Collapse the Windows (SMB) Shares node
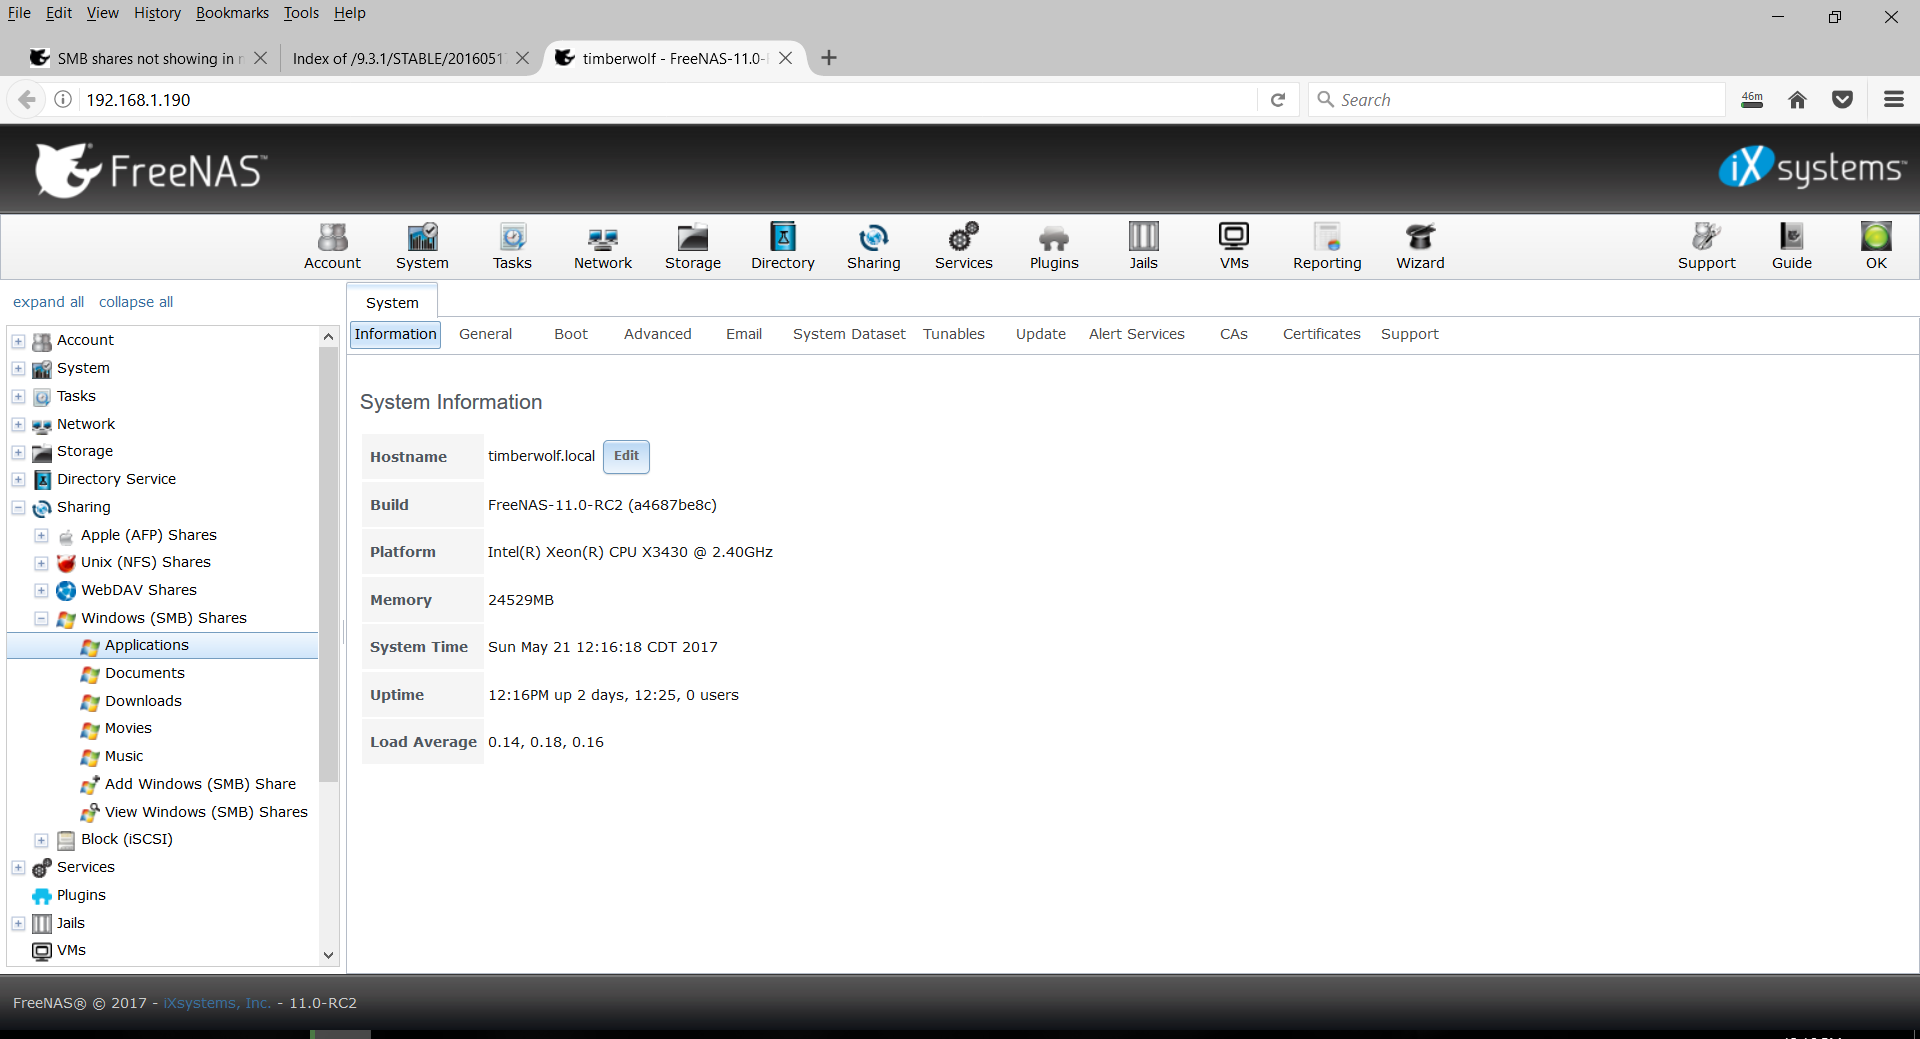This screenshot has width=1920, height=1039. [x=41, y=619]
